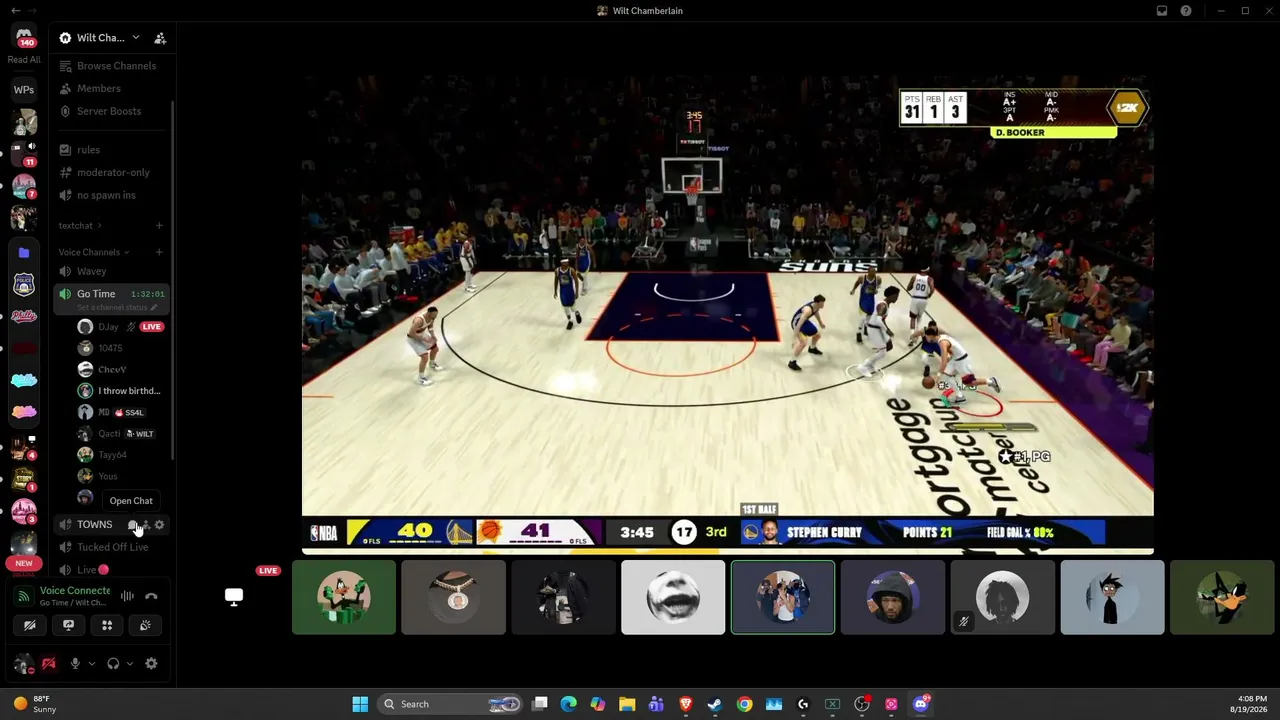The width and height of the screenshot is (1280, 720).
Task: Watch DJay's LIVE stream badge
Action: (151, 327)
